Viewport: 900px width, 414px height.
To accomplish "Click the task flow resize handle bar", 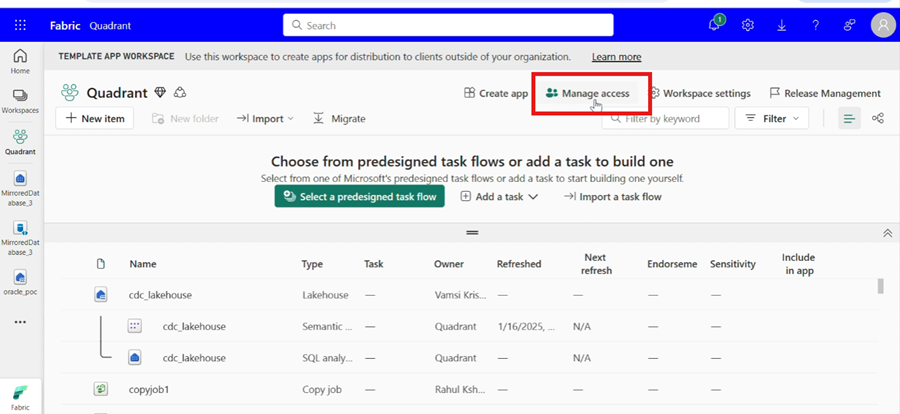I will point(472,233).
